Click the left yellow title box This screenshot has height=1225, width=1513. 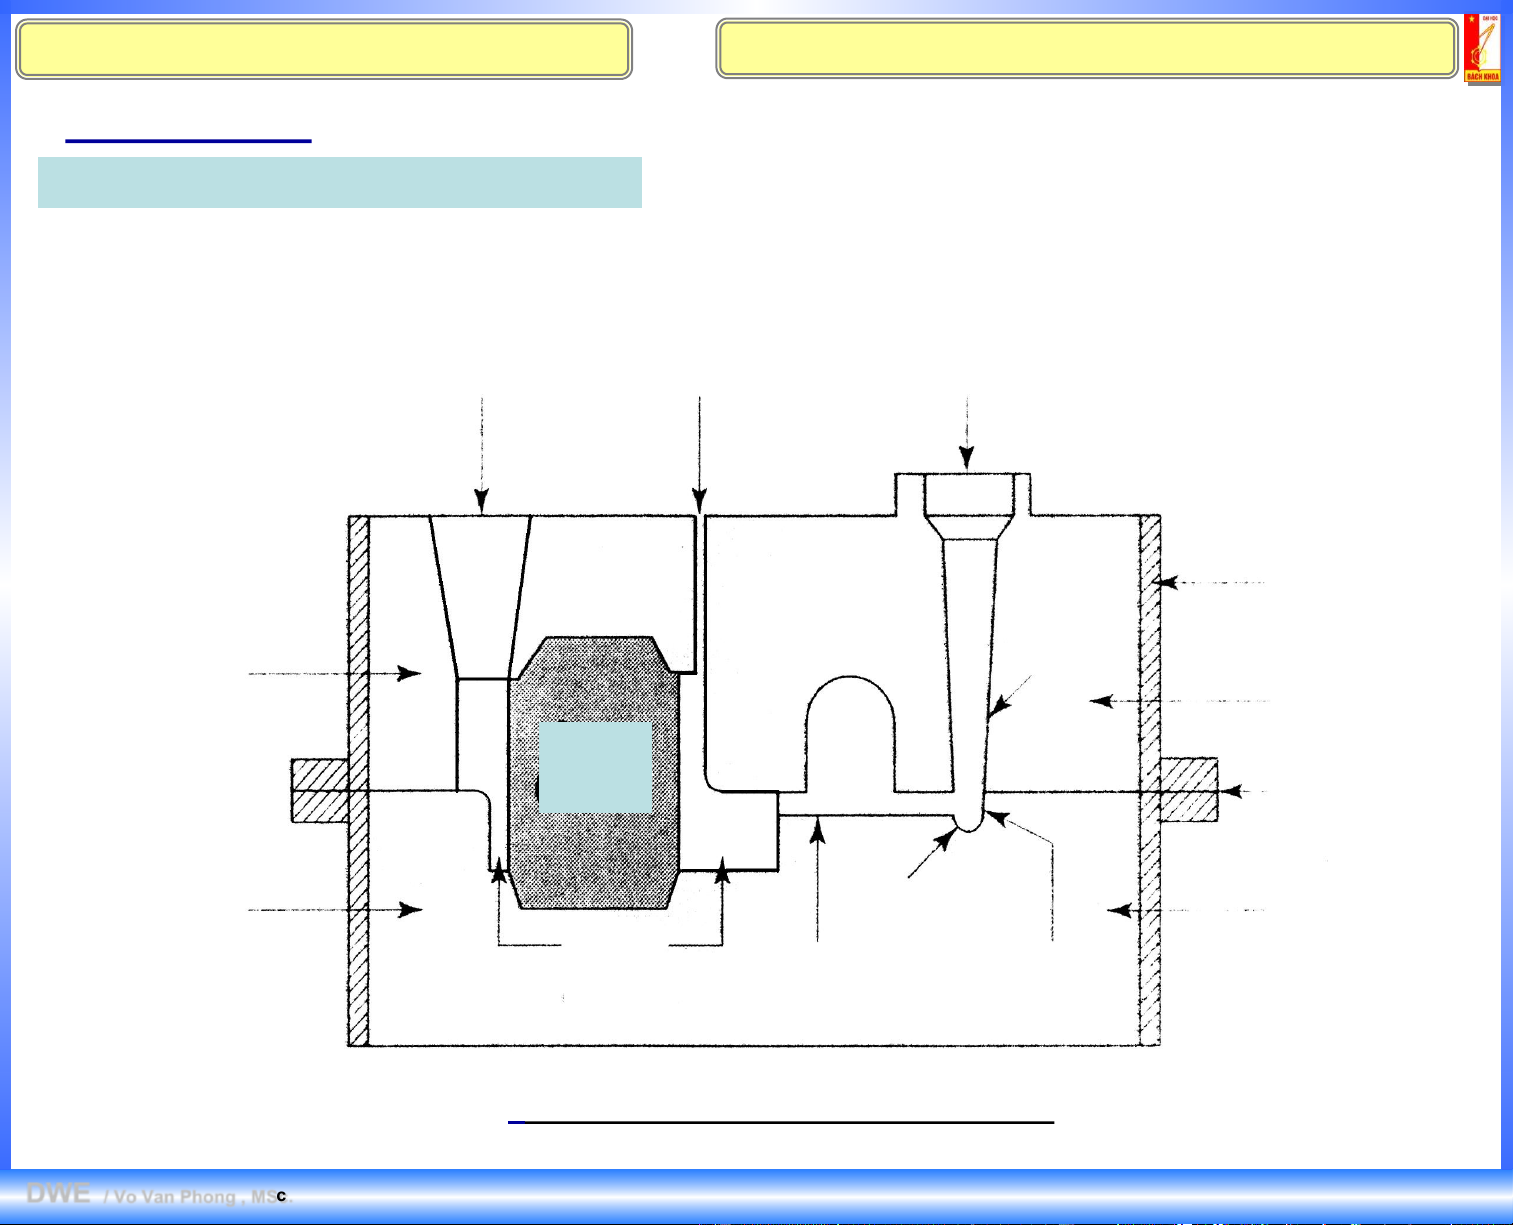pos(323,49)
